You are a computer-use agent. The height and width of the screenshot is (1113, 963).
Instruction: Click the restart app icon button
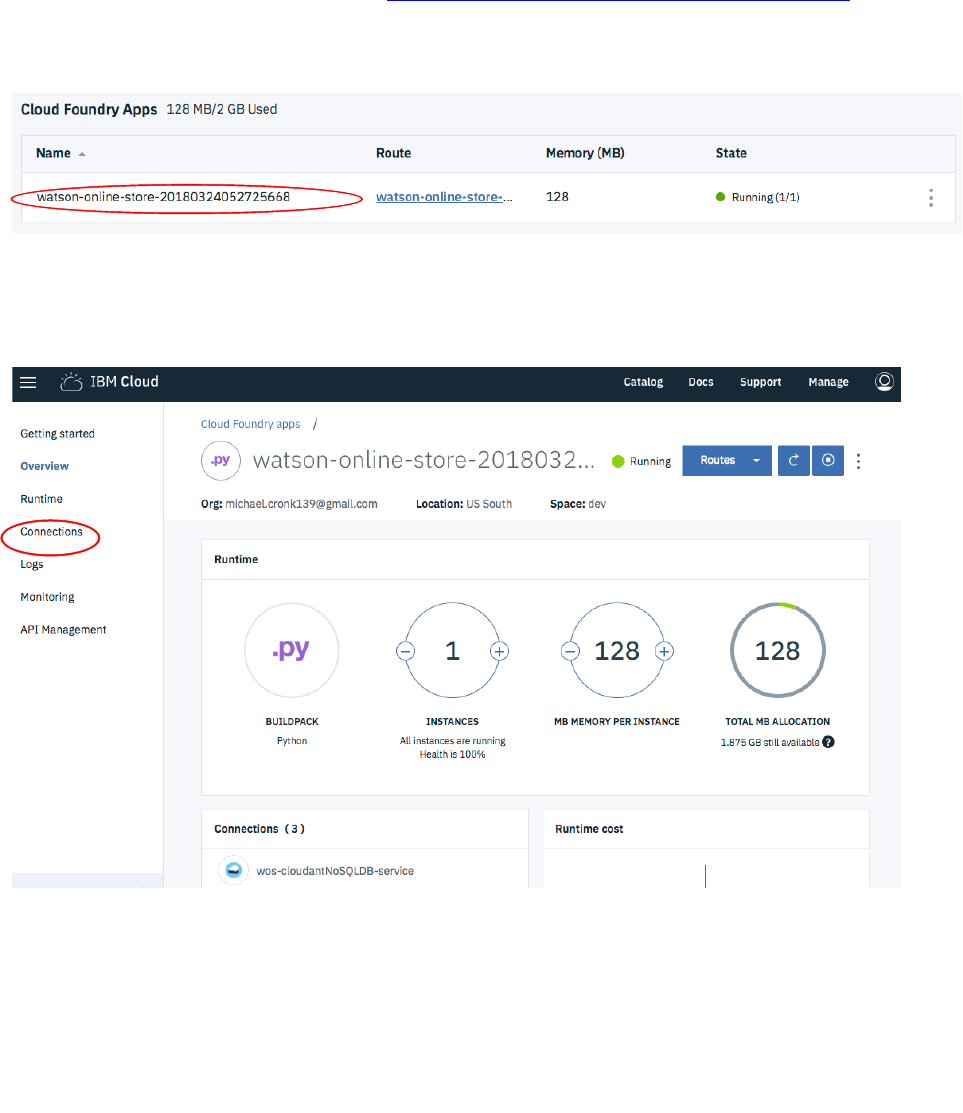pos(793,461)
